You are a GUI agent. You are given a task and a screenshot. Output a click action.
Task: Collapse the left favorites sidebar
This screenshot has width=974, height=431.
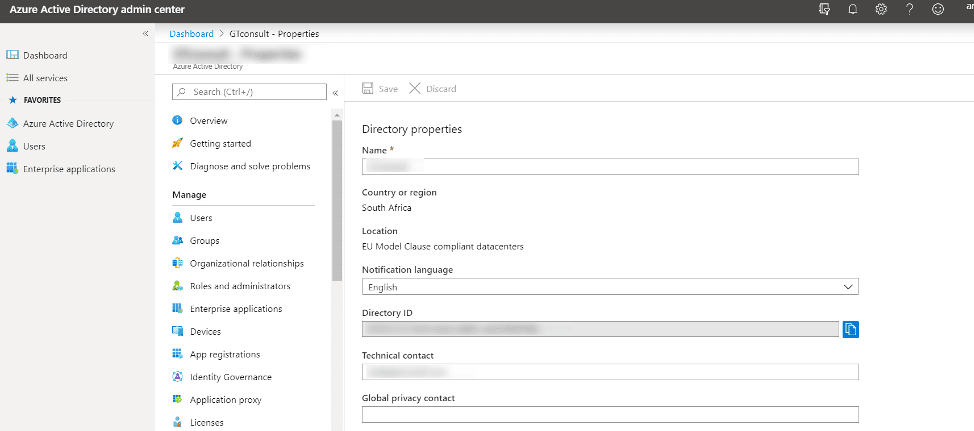[145, 34]
